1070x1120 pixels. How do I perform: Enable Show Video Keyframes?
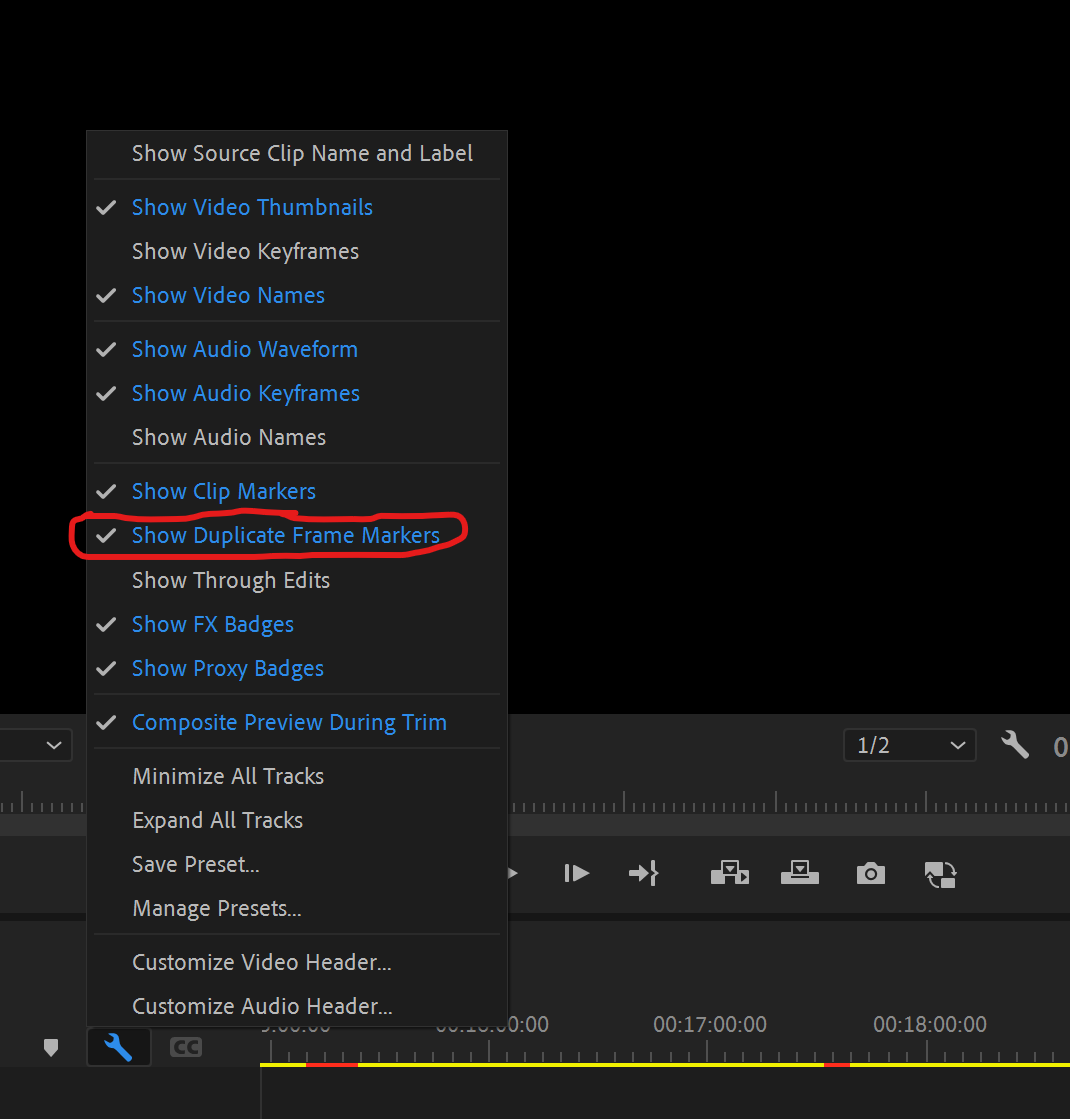pyautogui.click(x=297, y=251)
